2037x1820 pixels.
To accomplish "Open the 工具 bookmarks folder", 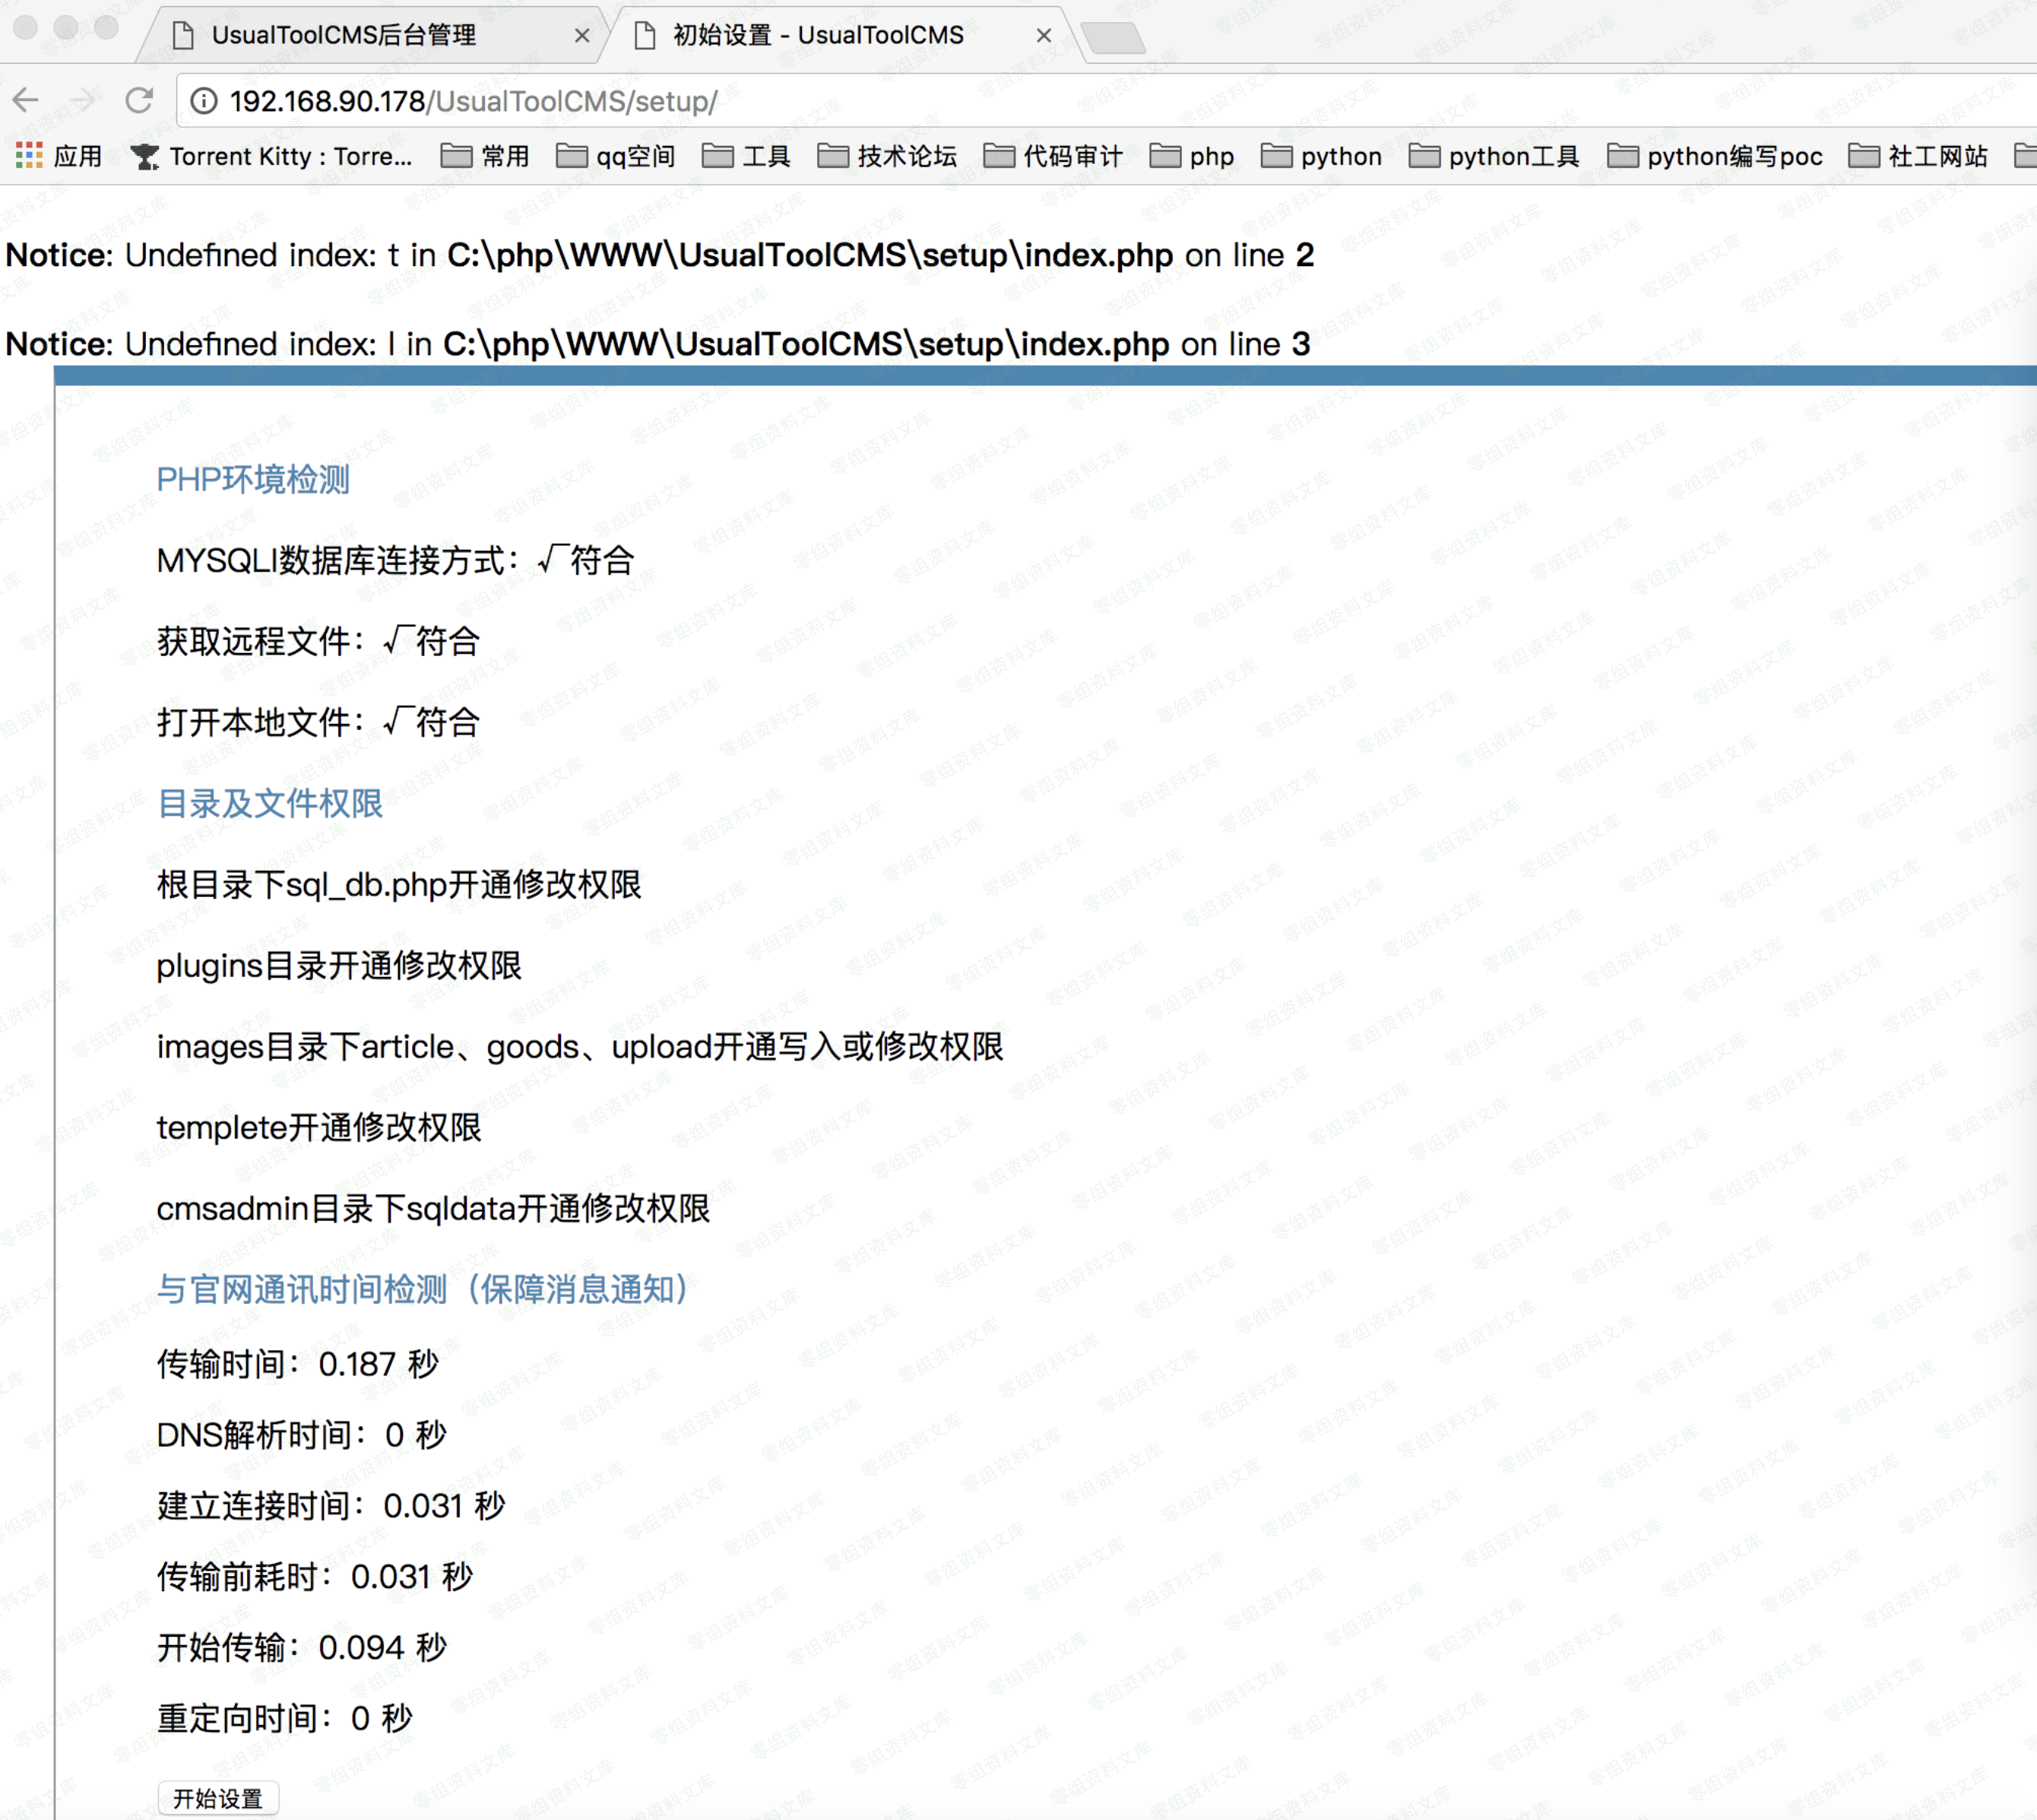I will click(x=746, y=156).
